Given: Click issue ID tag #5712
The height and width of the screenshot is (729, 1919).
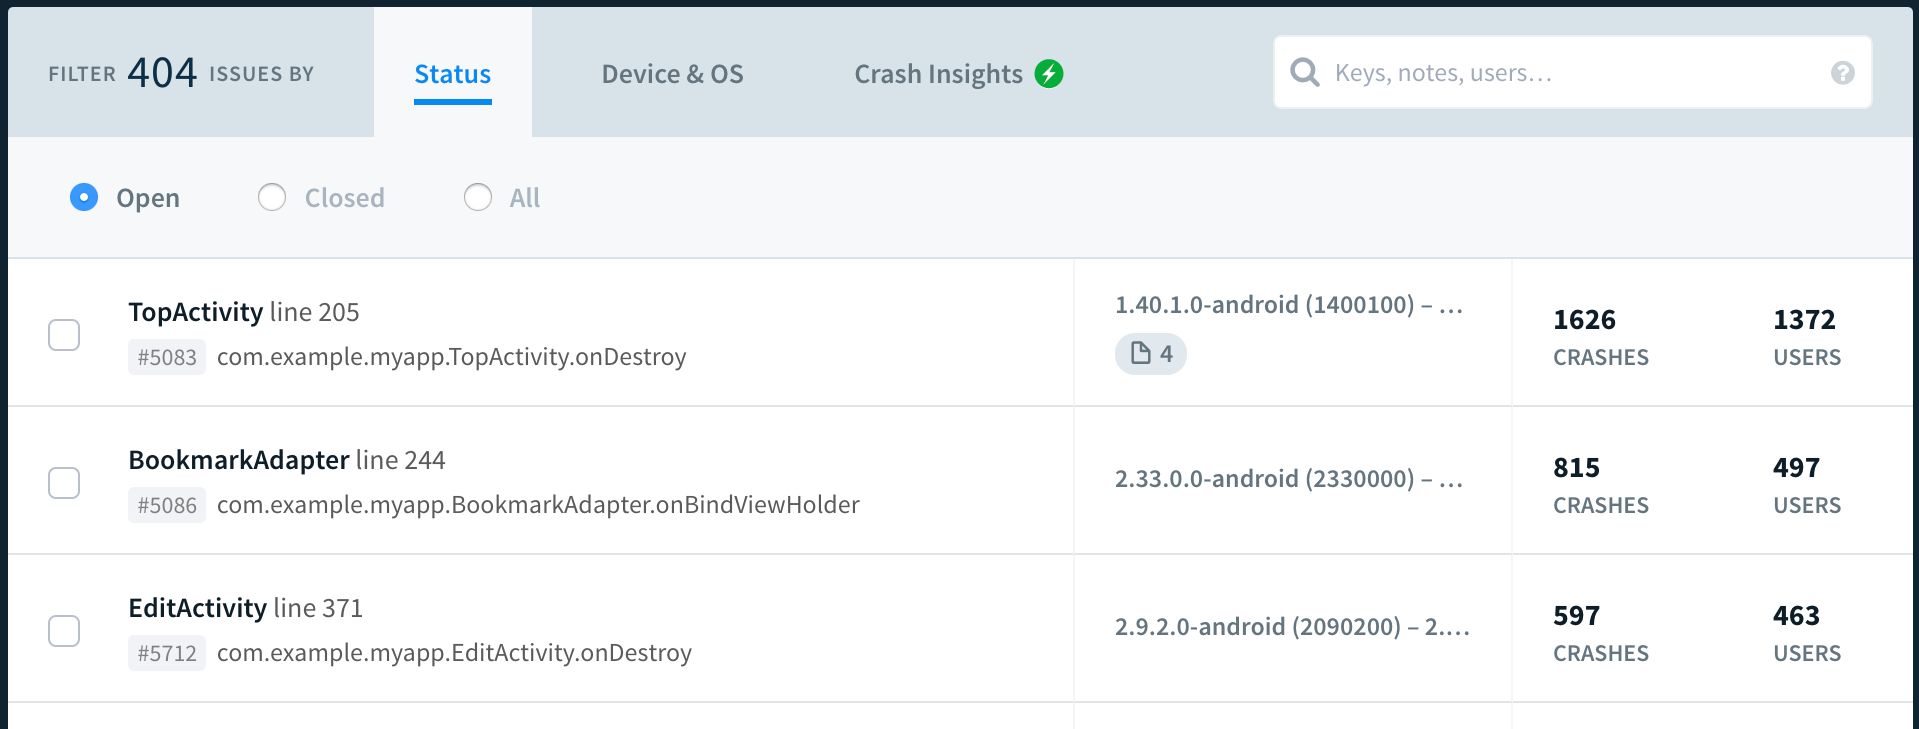Looking at the screenshot, I should [167, 653].
